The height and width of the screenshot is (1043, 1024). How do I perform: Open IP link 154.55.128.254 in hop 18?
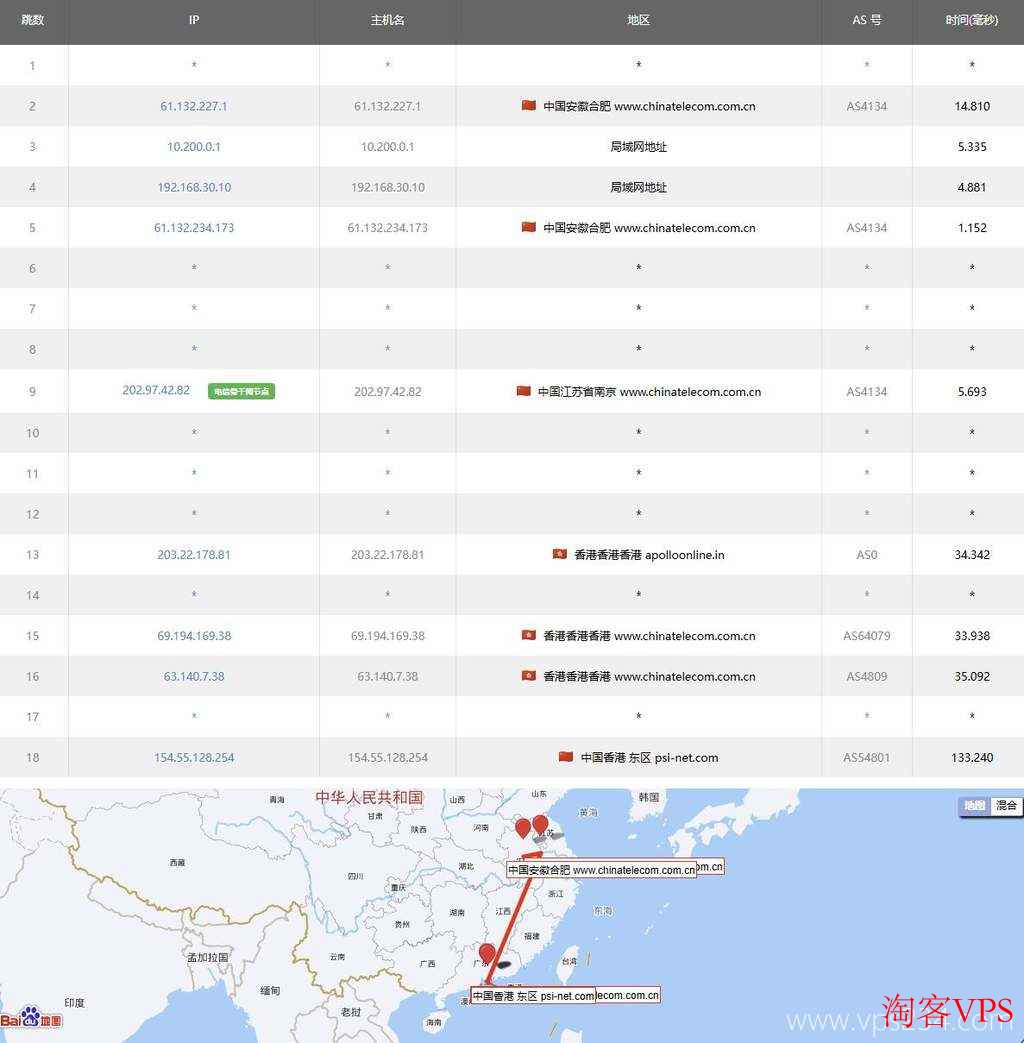point(194,757)
